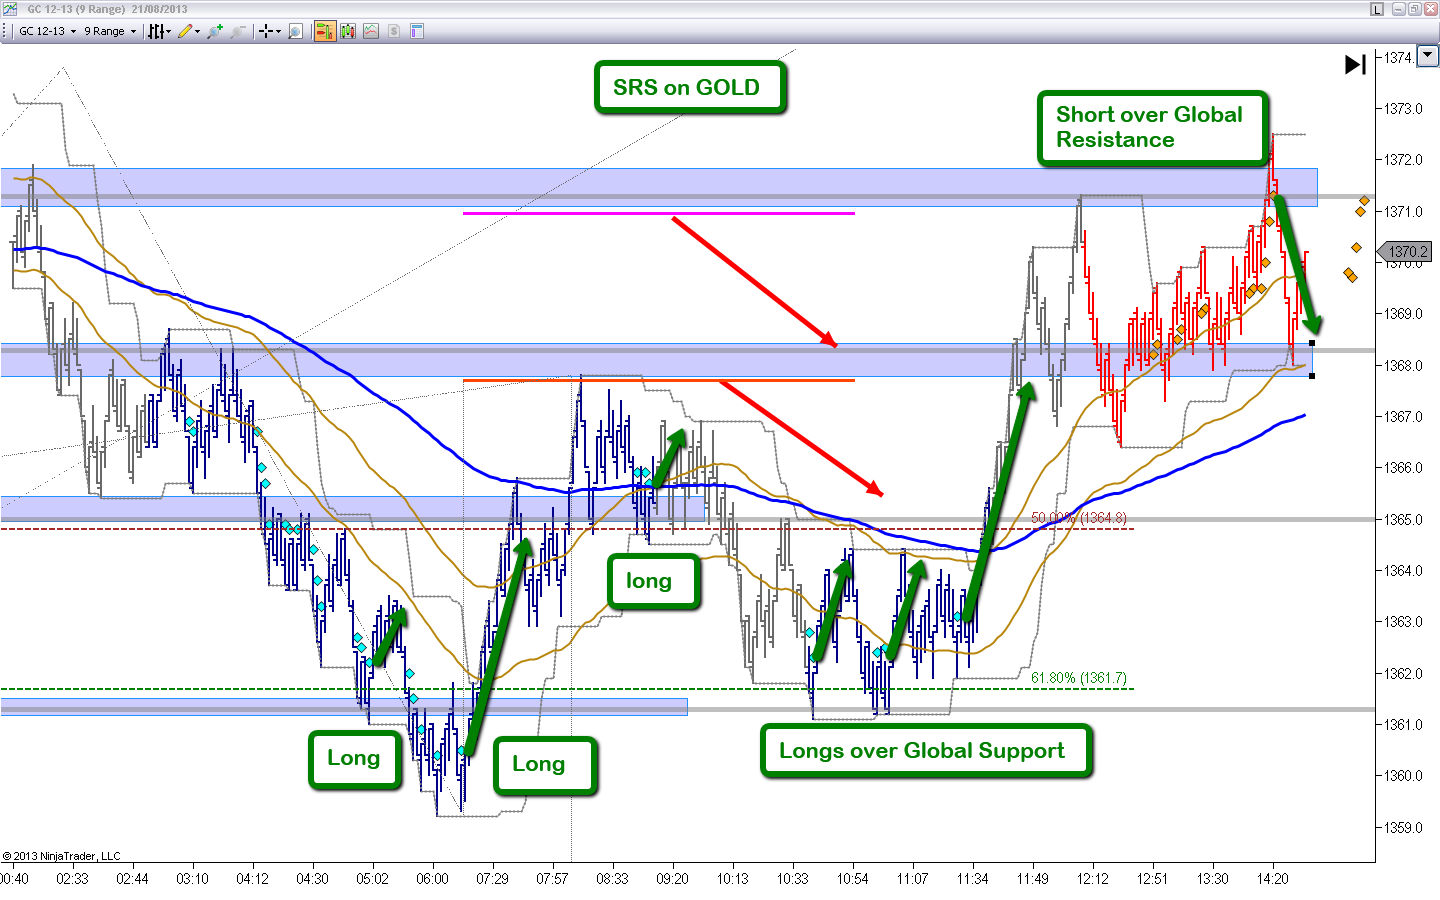Image resolution: width=1440 pixels, height=900 pixels.
Task: Zoom in using the magnifier-plus toolbar icon
Action: click(213, 31)
